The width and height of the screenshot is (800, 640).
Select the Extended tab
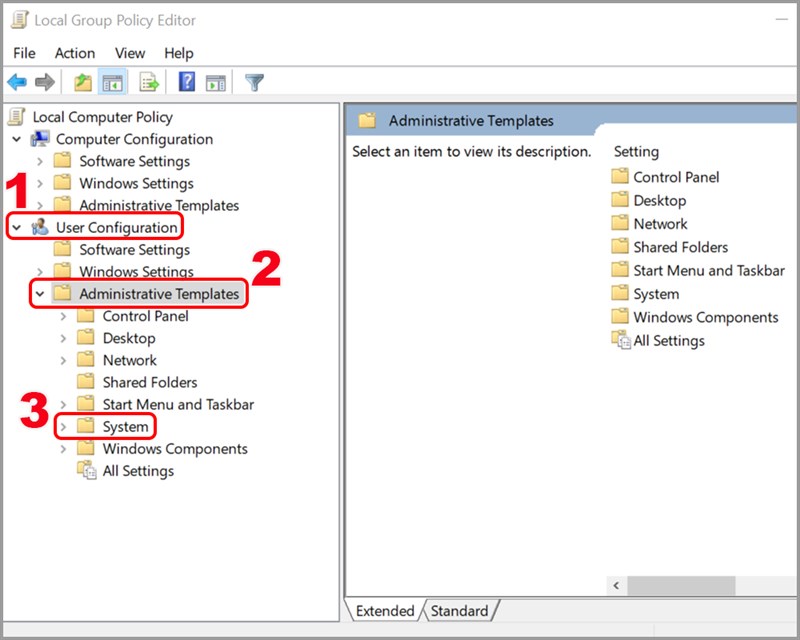[x=385, y=611]
